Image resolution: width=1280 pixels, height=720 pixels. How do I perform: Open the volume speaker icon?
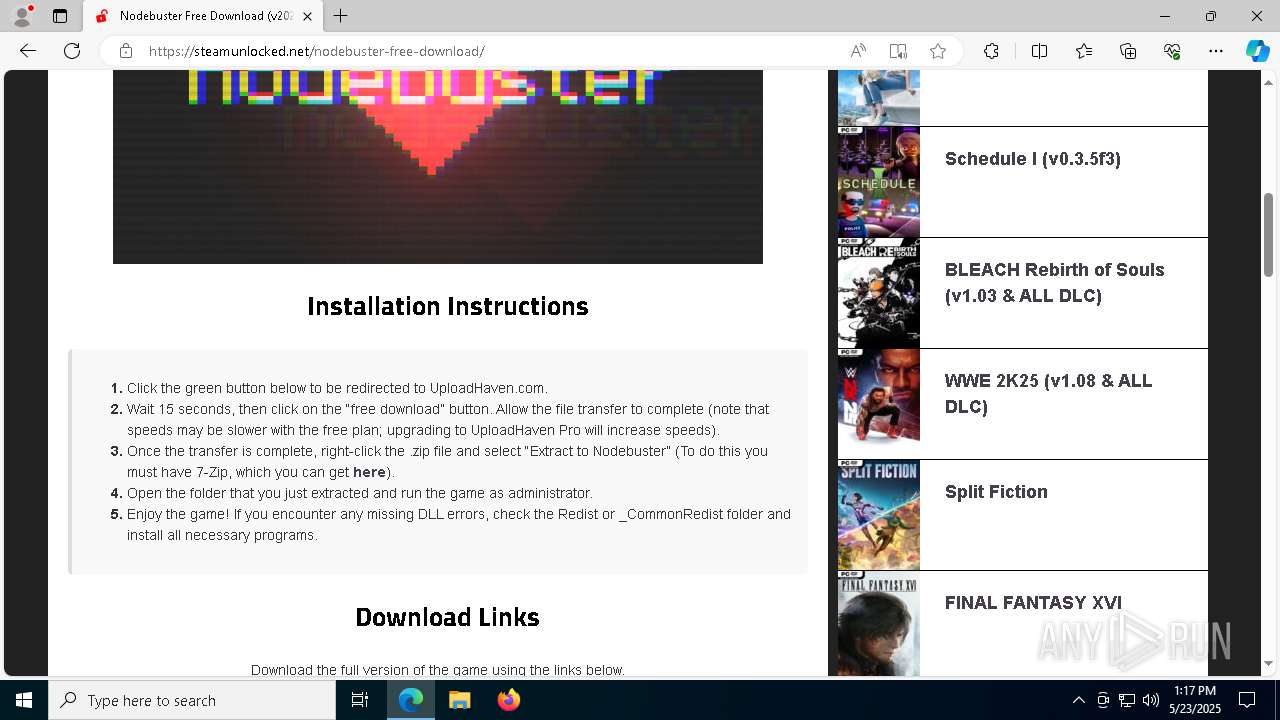pos(1151,700)
